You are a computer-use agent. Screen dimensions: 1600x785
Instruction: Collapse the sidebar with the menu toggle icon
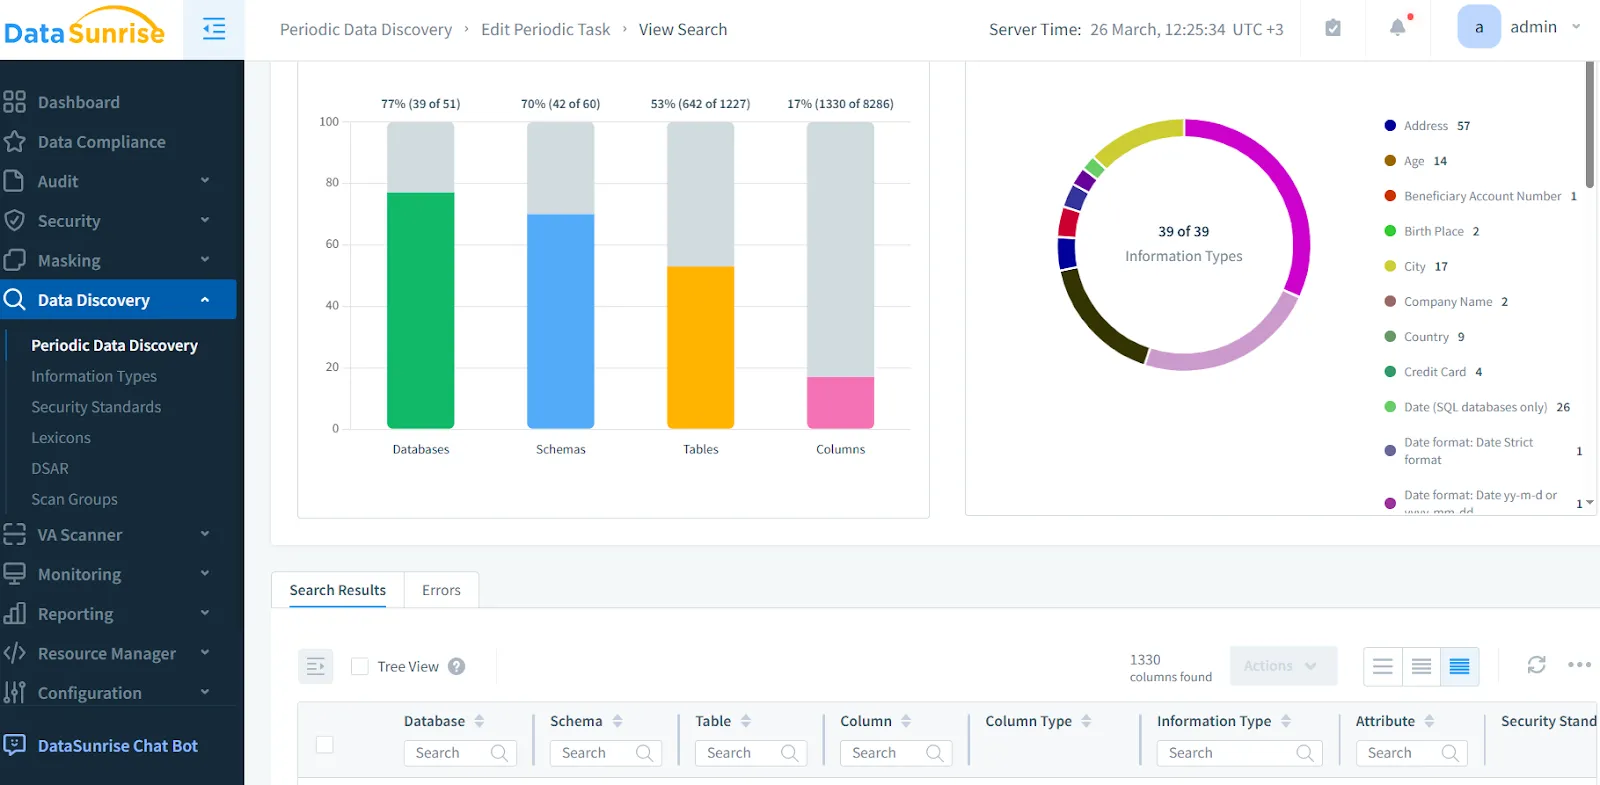213,29
